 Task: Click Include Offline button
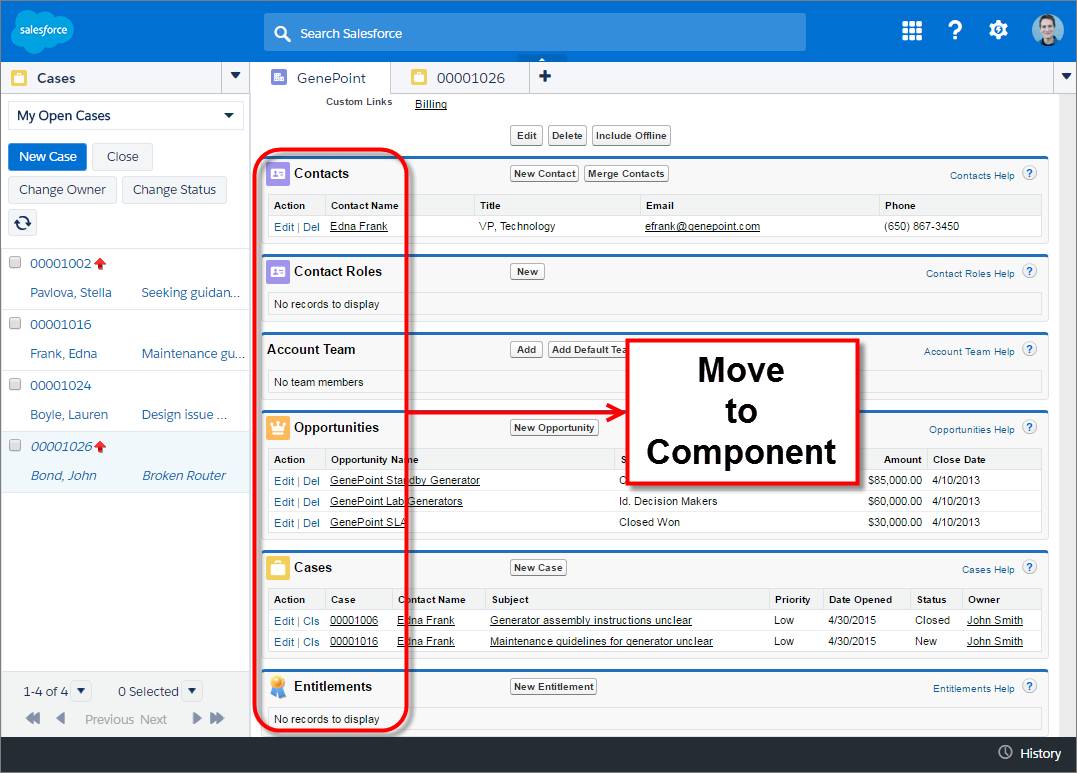click(631, 136)
